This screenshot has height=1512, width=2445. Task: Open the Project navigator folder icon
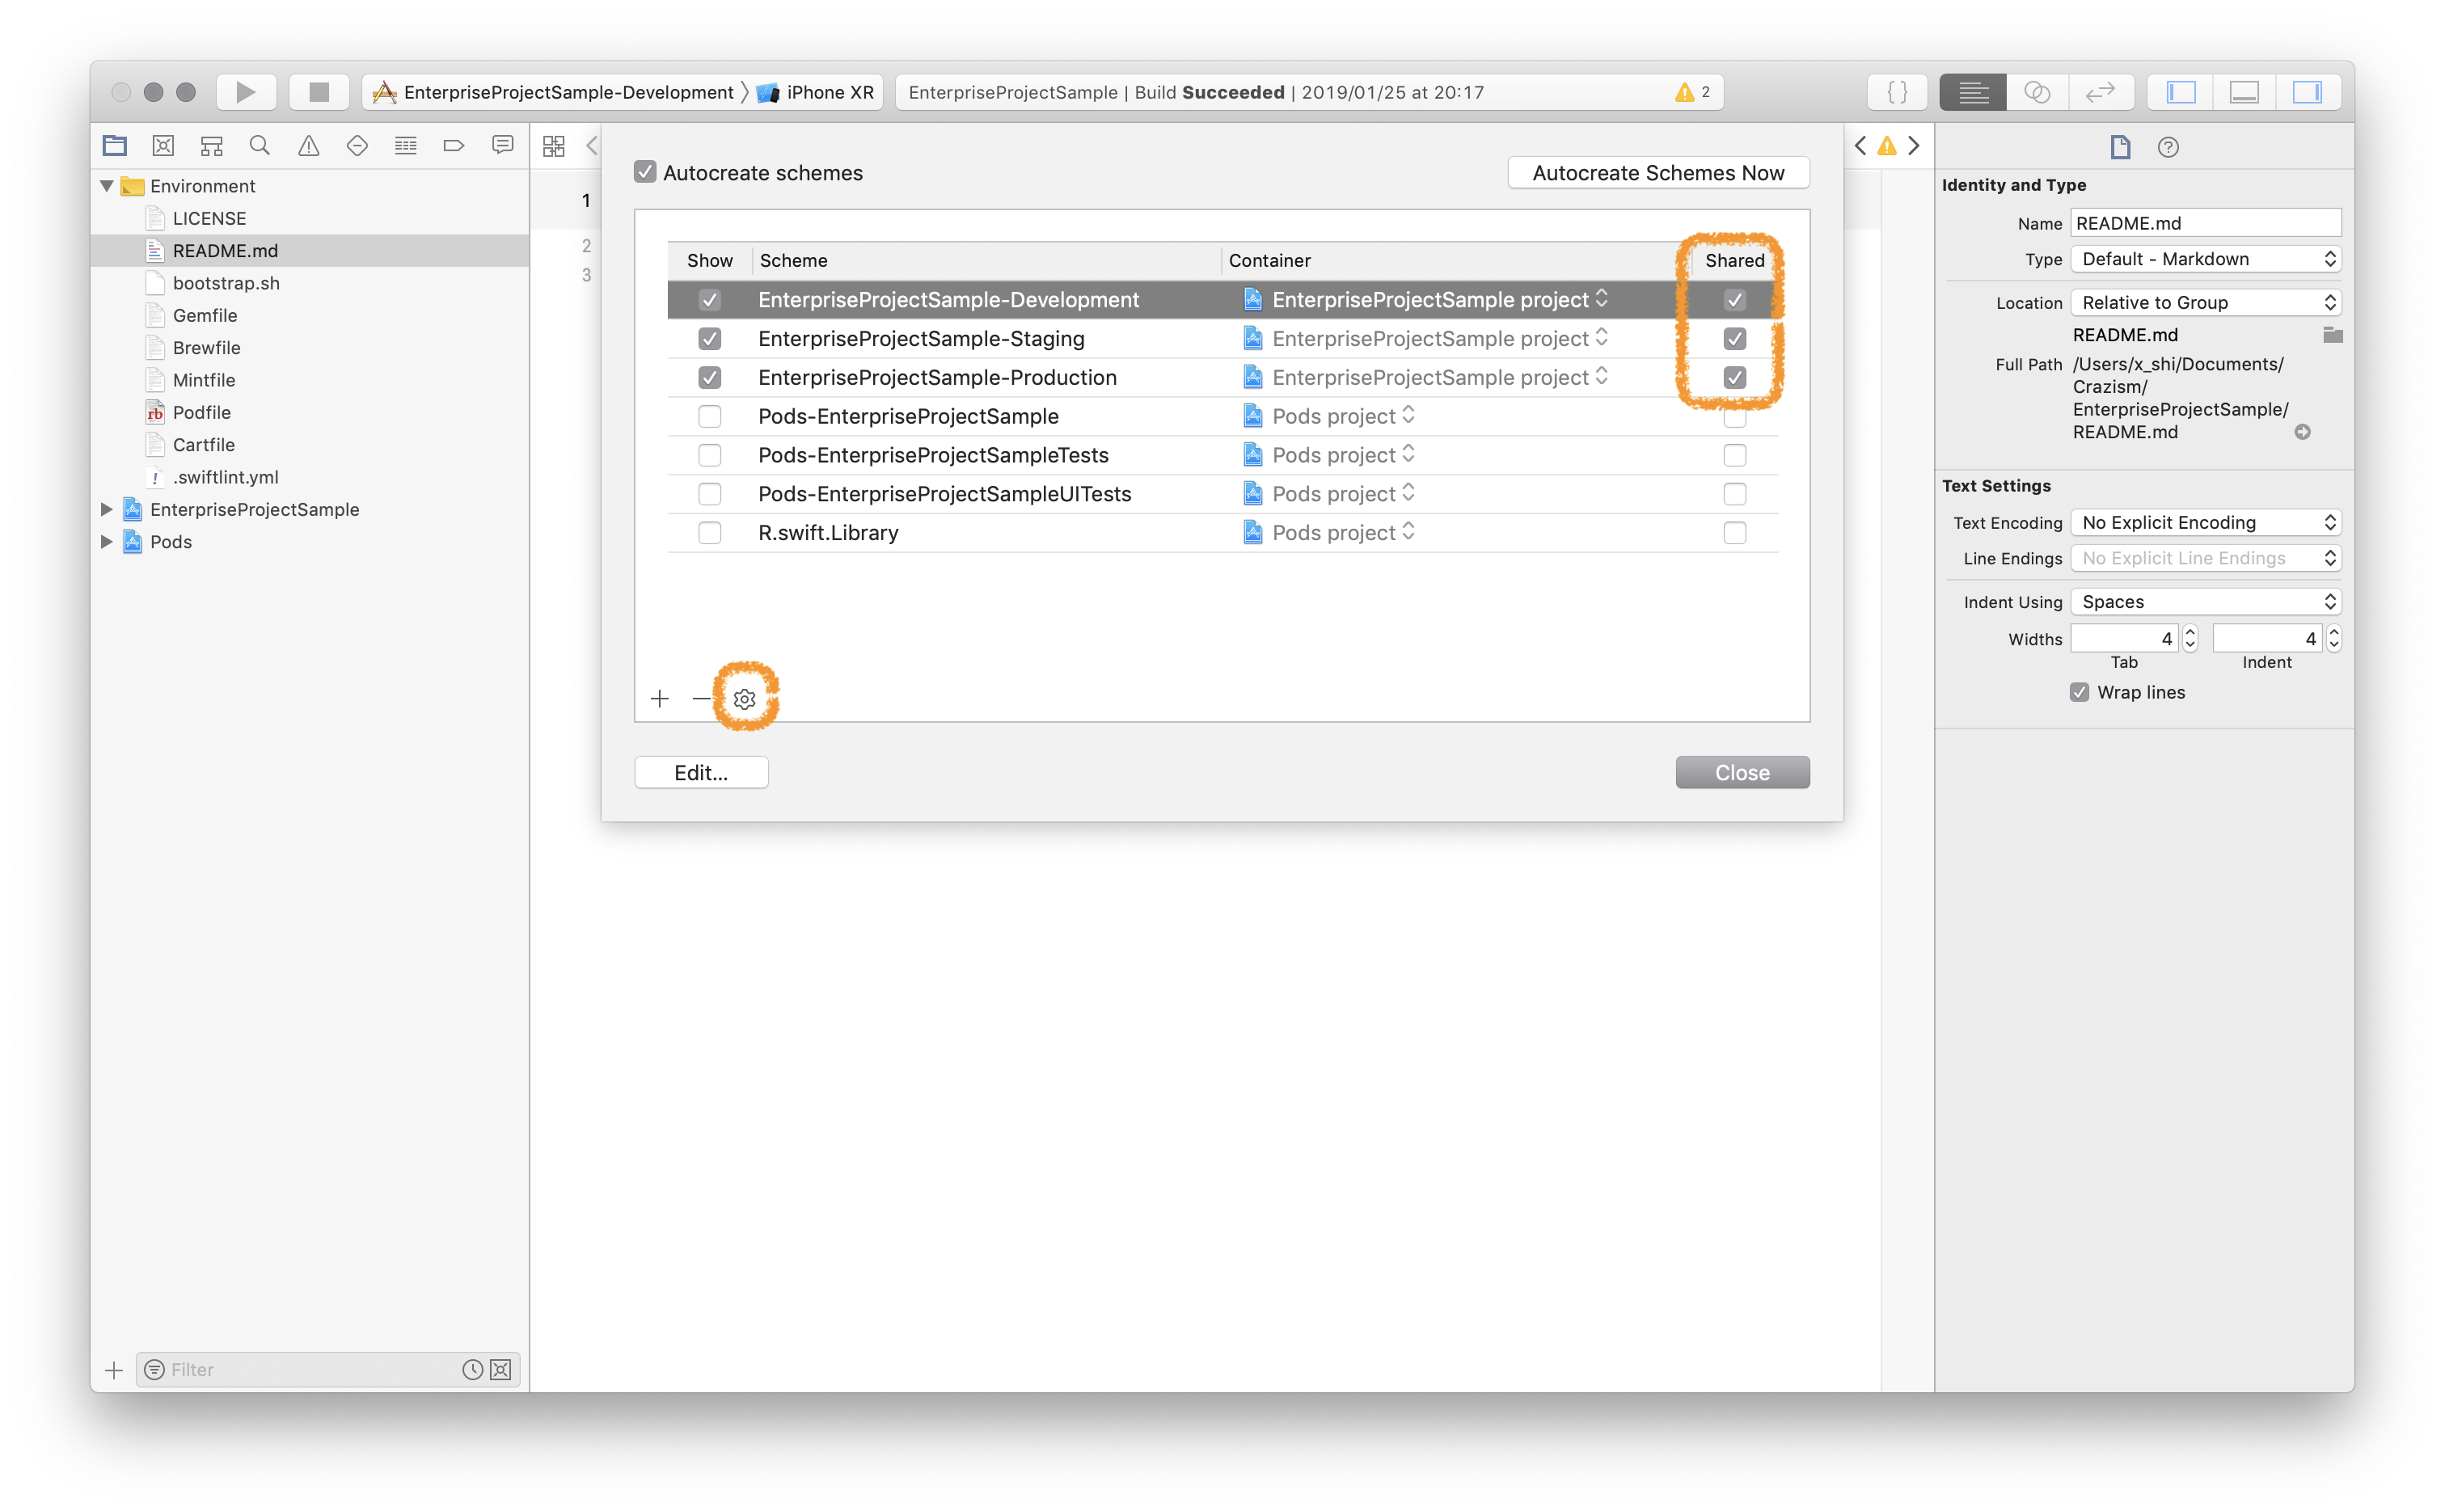click(x=115, y=146)
